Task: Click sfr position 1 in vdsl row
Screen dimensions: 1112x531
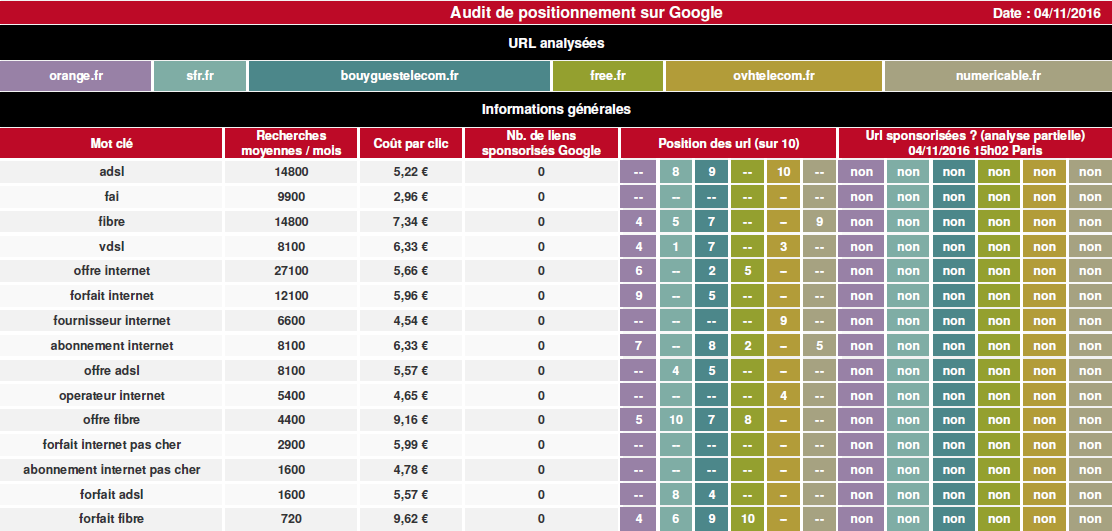Action: coord(676,246)
